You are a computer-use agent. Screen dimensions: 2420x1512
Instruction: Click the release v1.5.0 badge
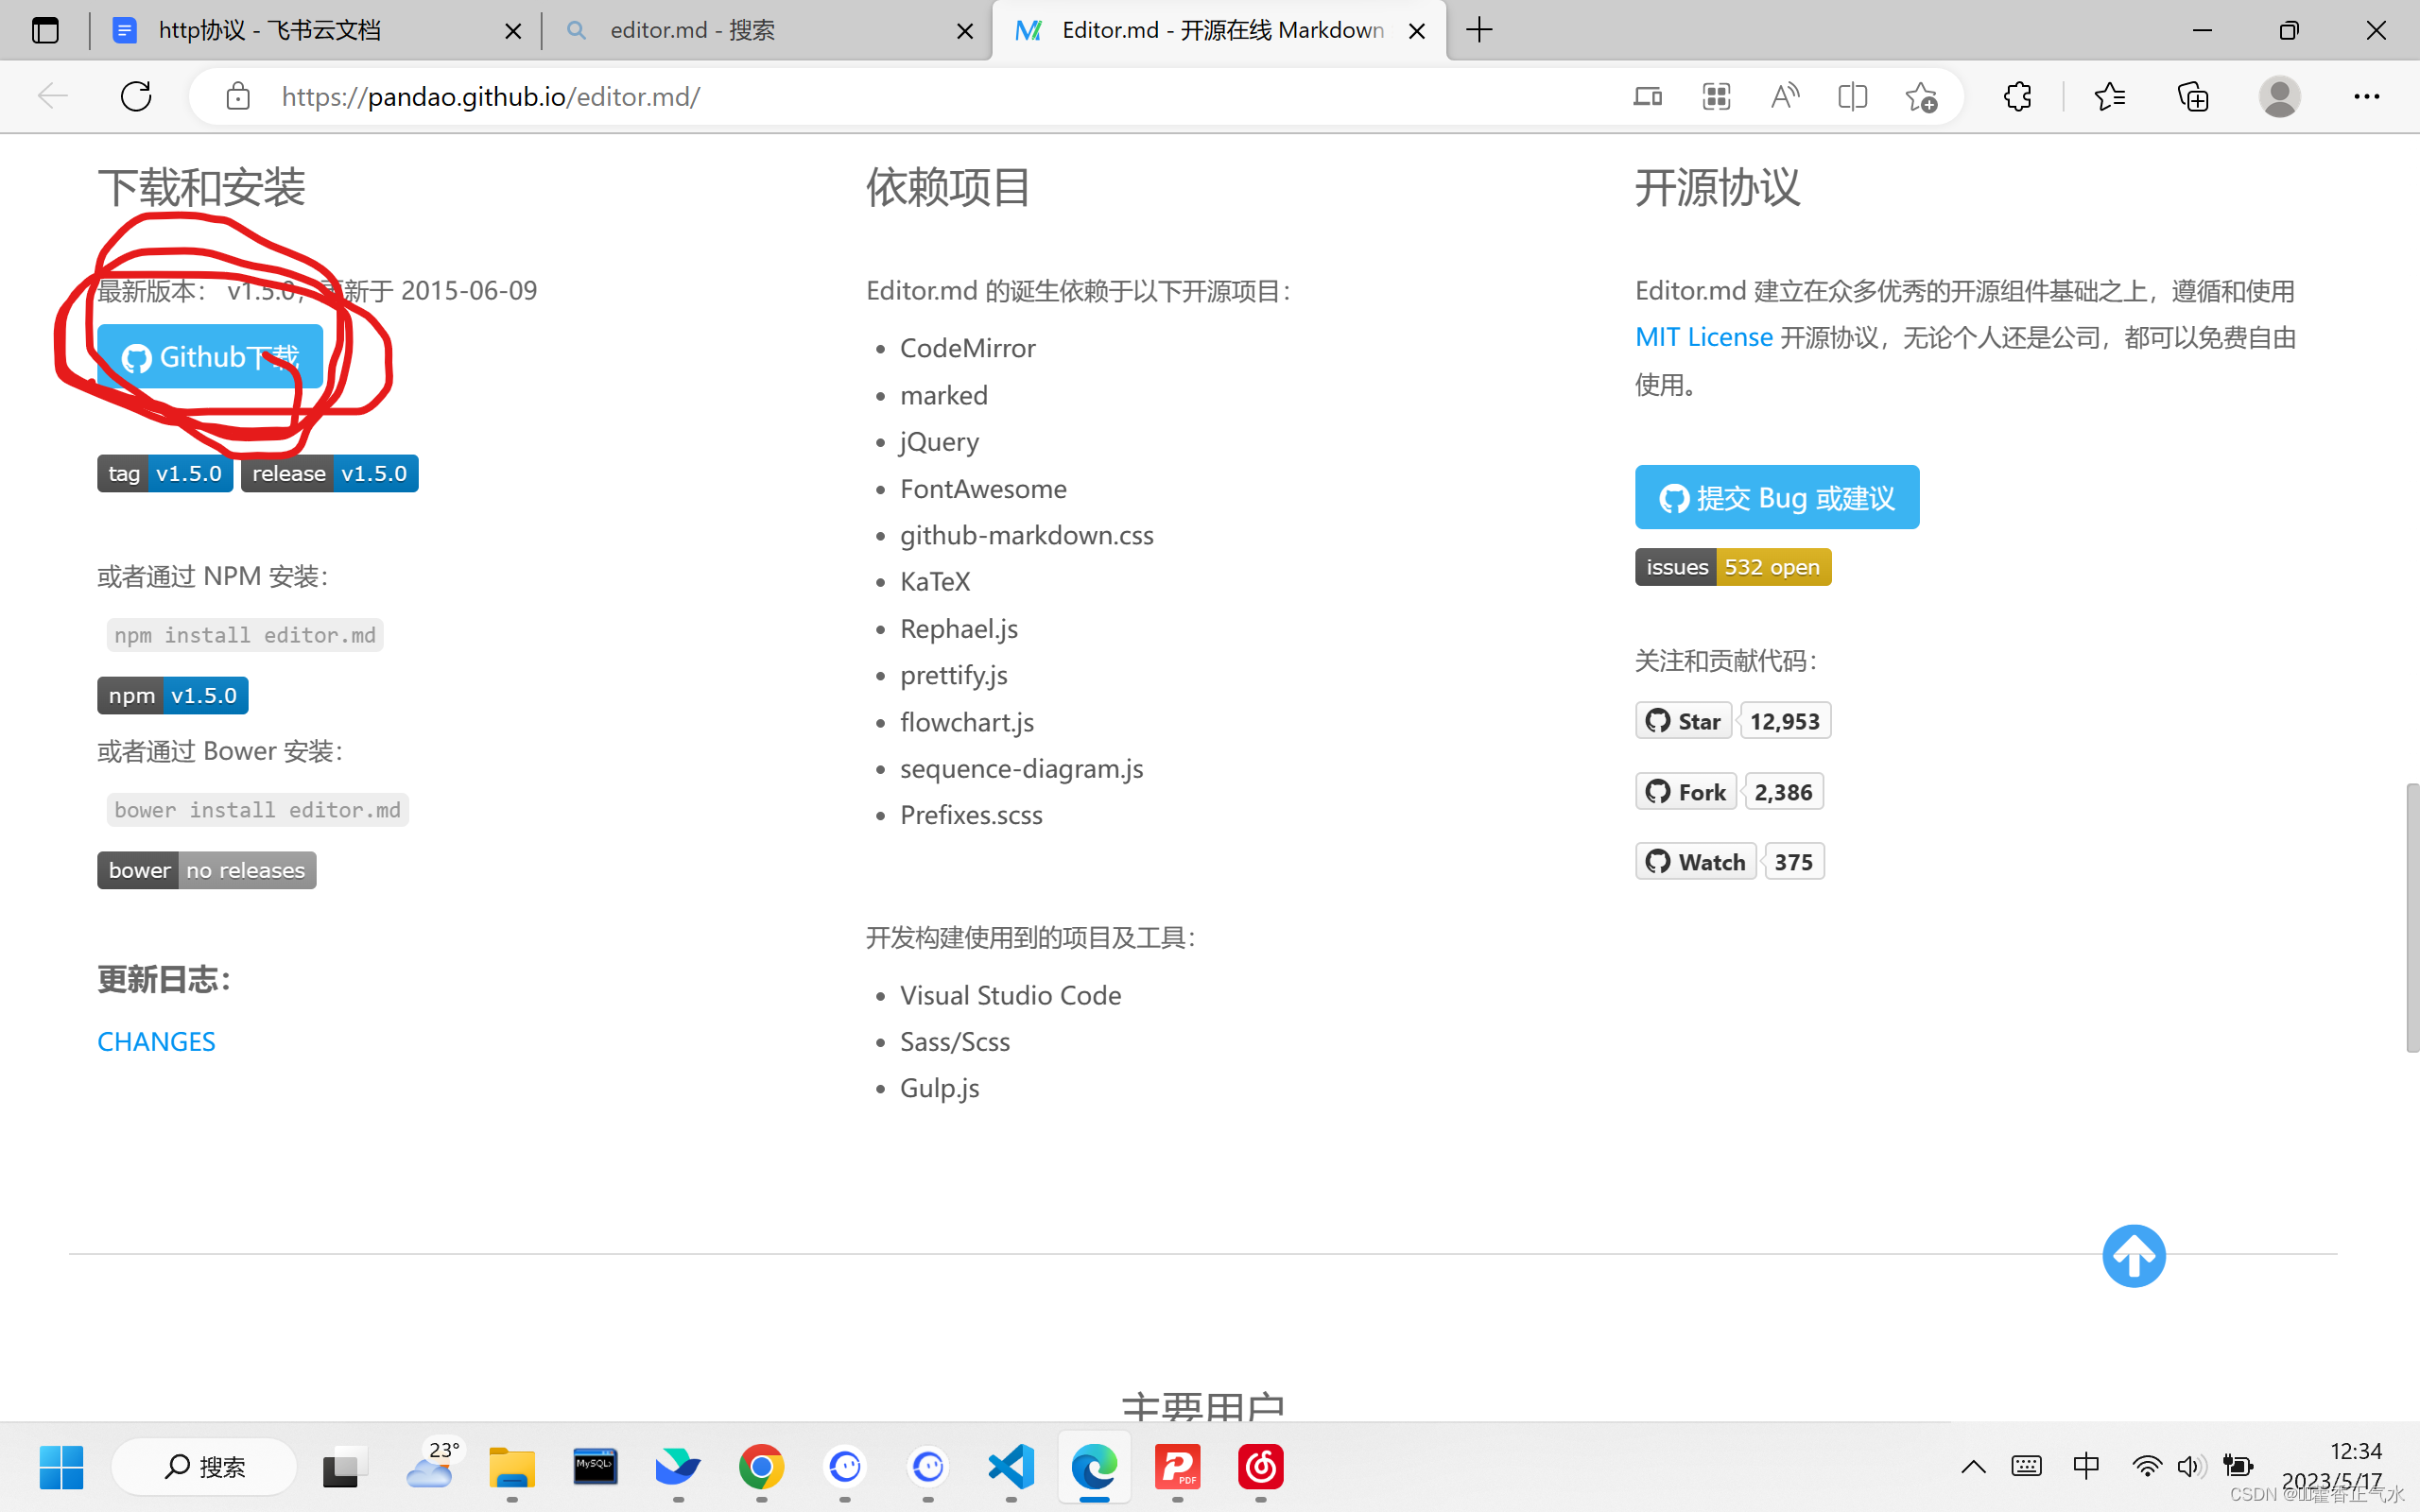329,473
